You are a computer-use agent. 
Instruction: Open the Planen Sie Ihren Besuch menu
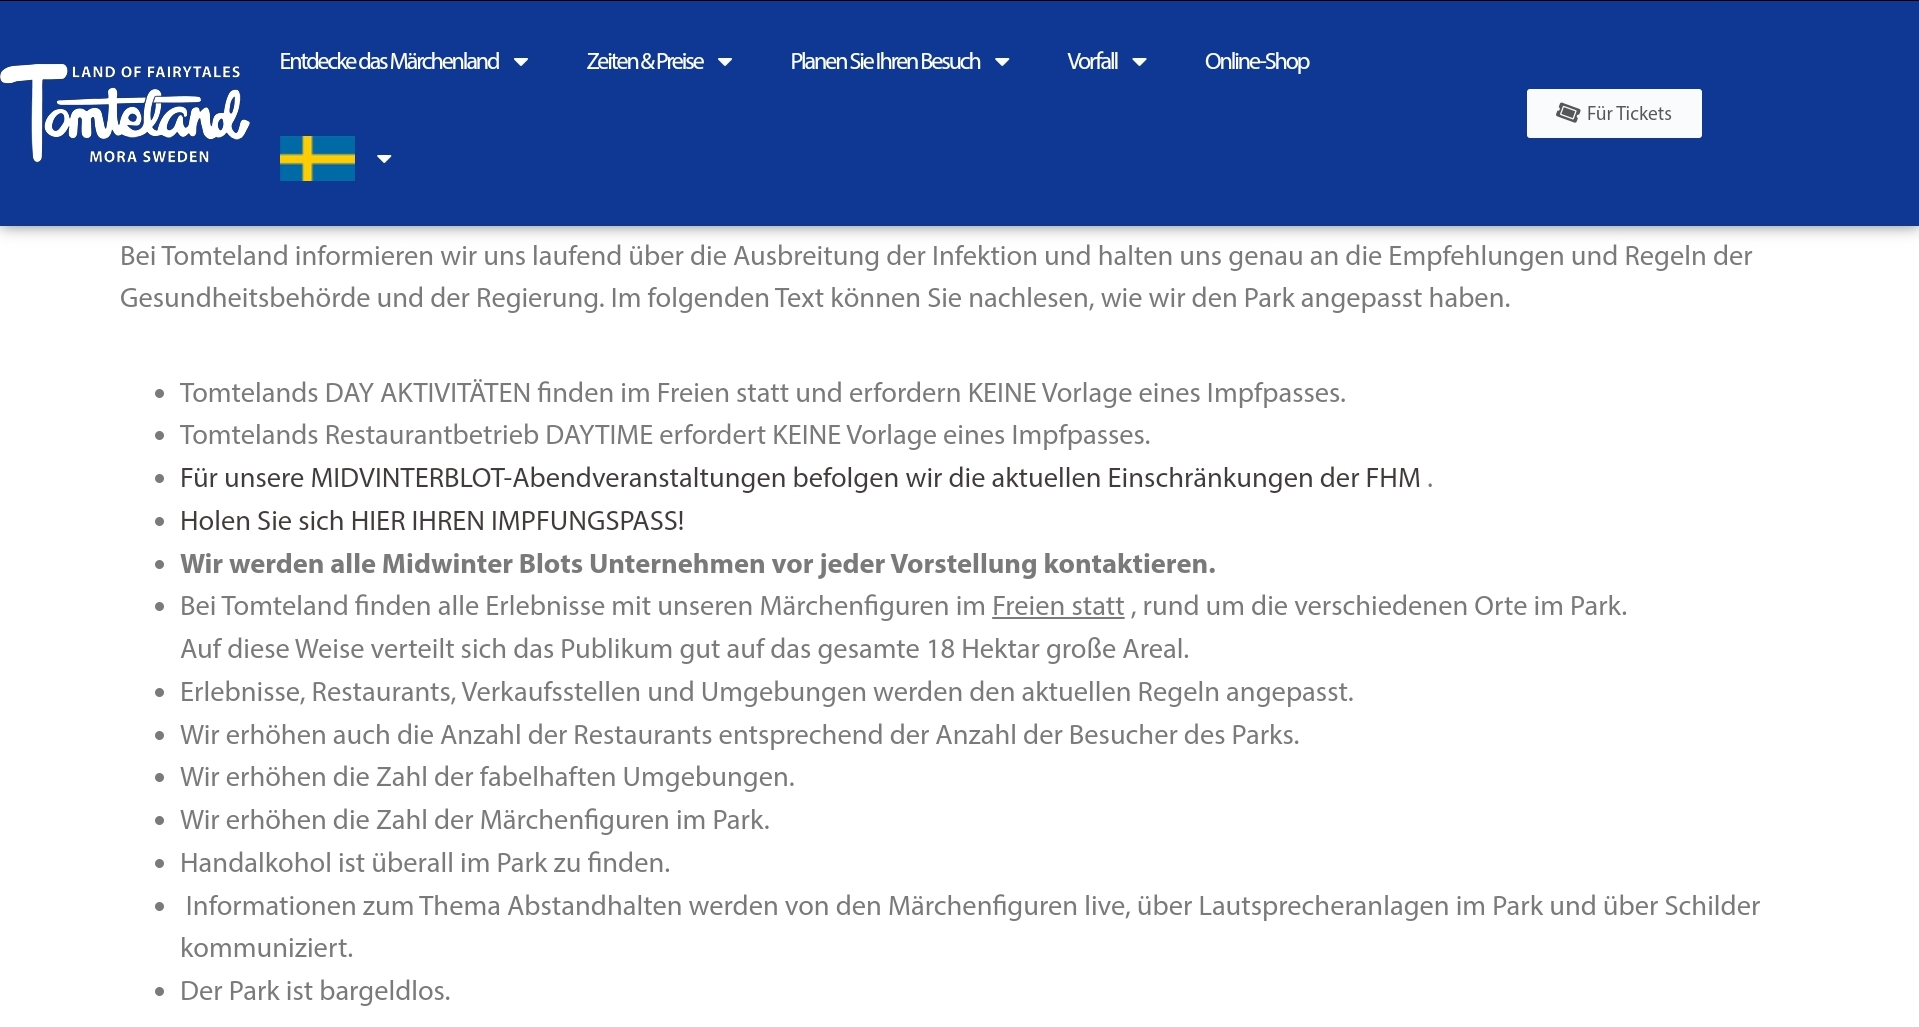885,61
